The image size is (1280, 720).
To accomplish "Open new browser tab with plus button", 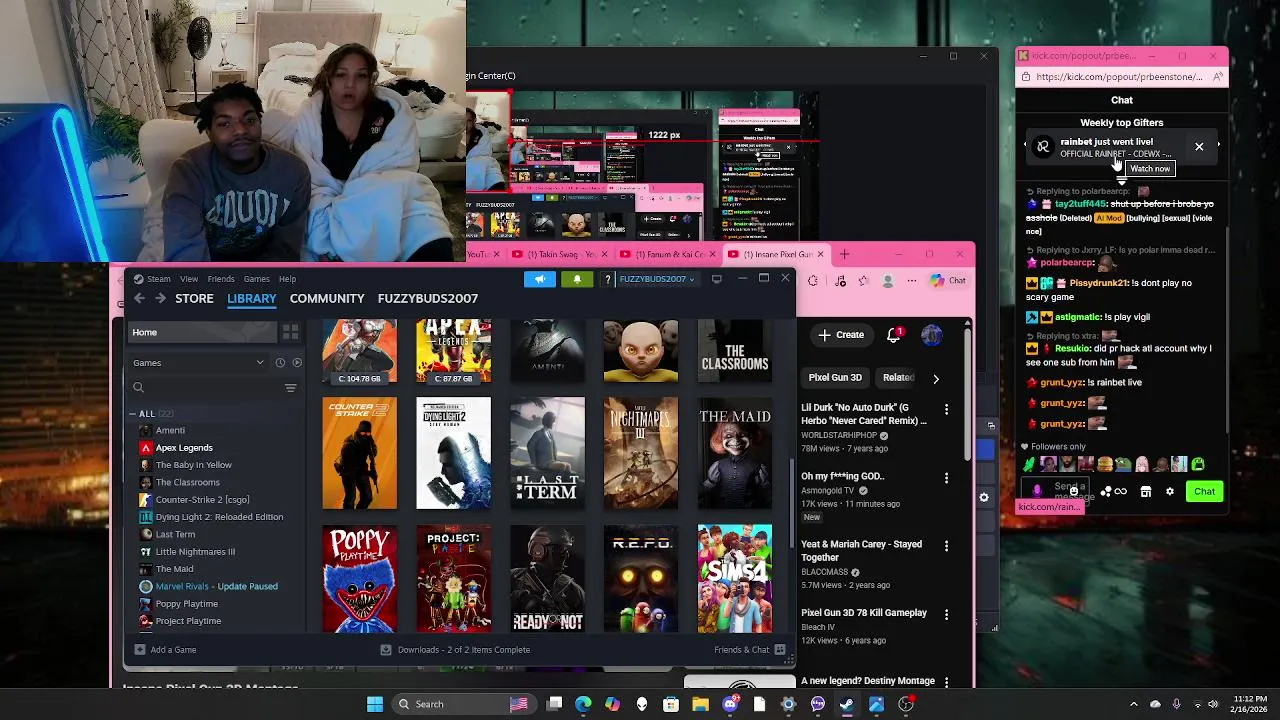I will (x=844, y=255).
